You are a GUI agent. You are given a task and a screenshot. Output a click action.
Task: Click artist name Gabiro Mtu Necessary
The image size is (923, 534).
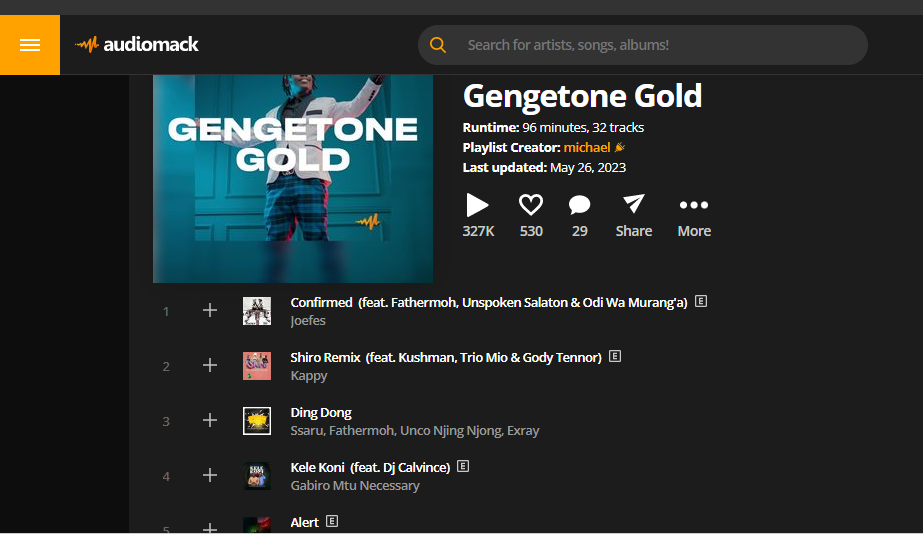[355, 486]
